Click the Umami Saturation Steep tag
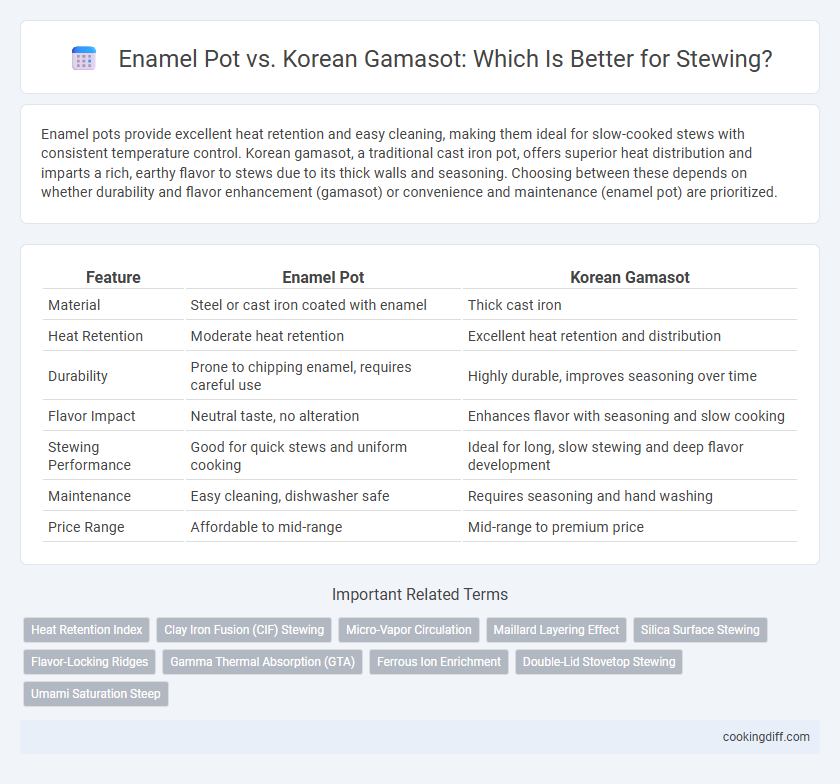Screen dimensions: 840x784 tap(96, 693)
